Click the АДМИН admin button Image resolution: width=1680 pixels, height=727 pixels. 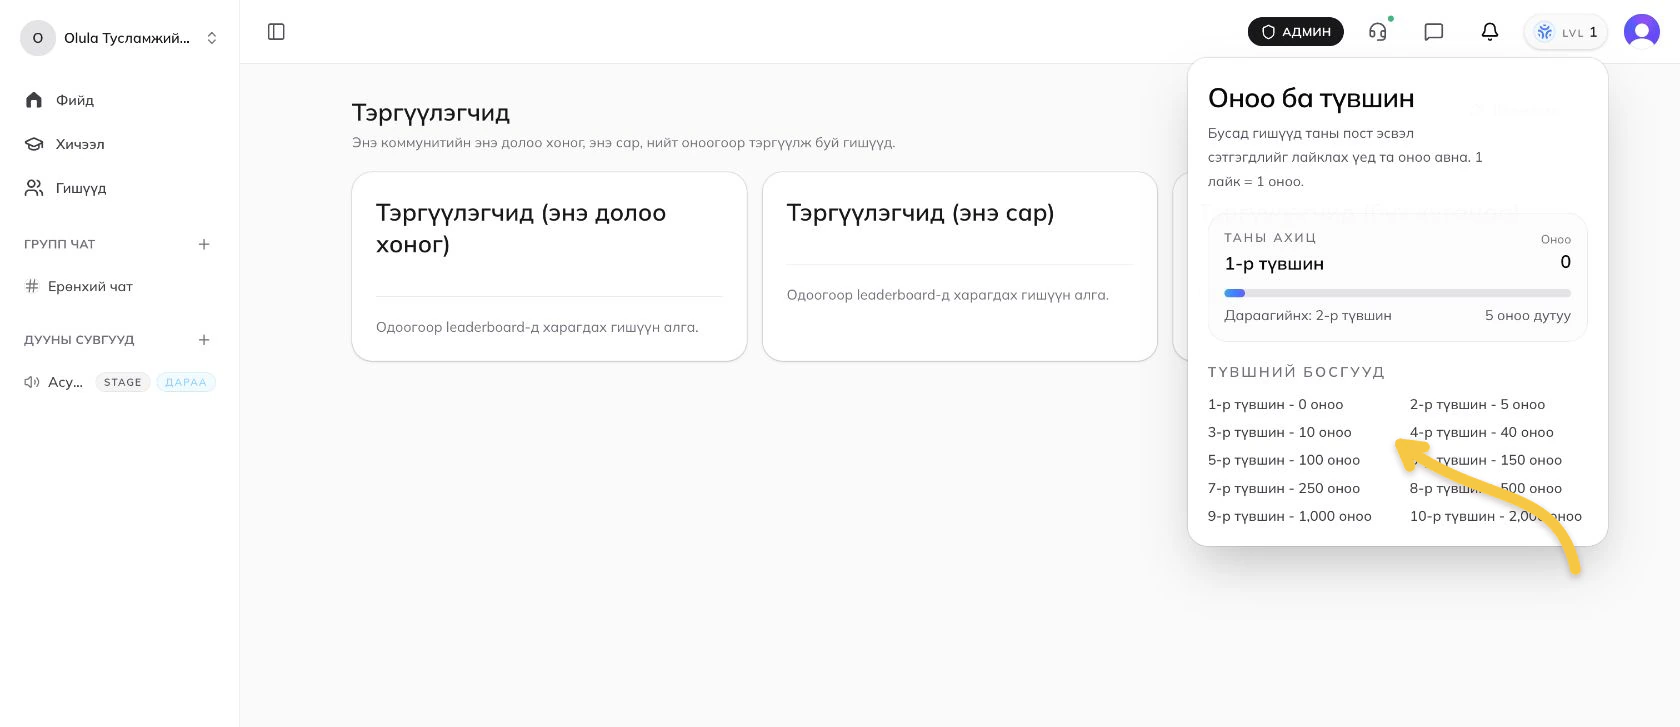pyautogui.click(x=1296, y=32)
